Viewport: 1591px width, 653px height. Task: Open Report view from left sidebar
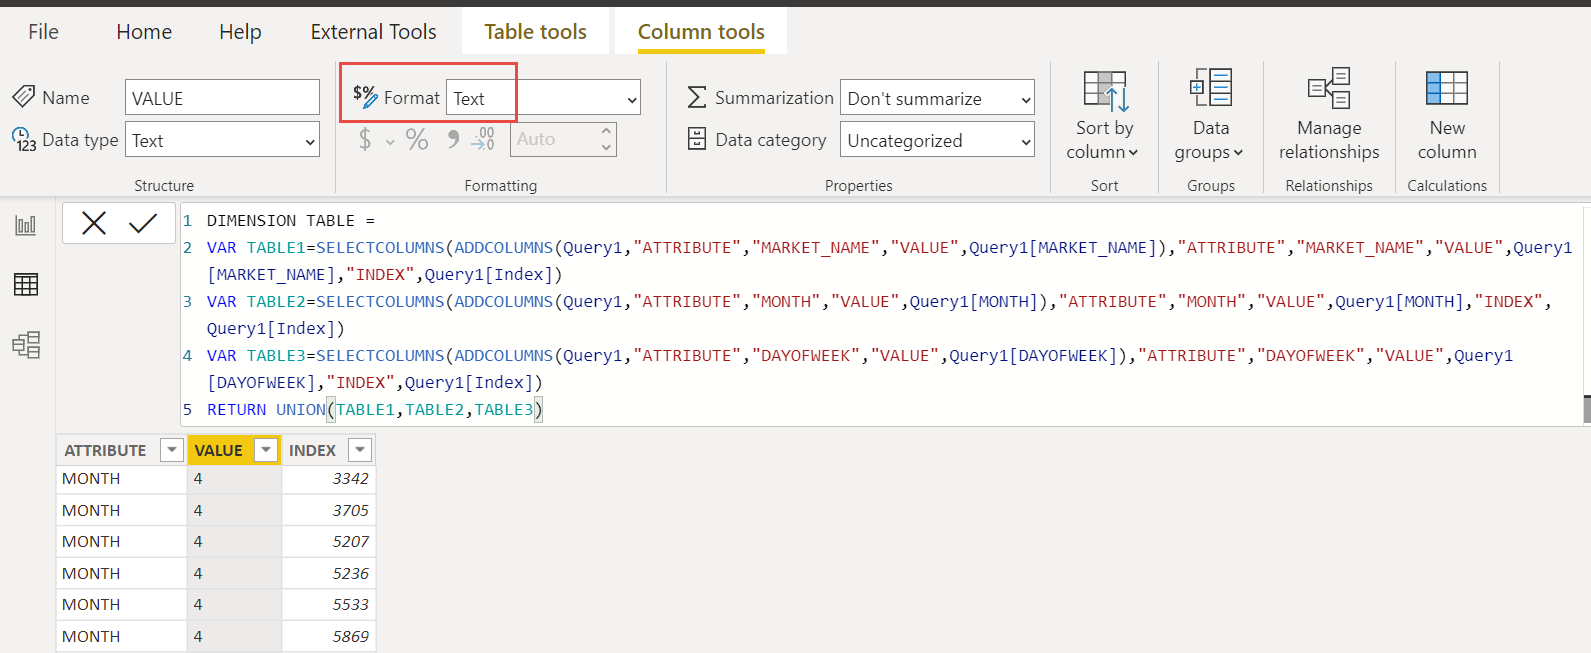pos(26,225)
